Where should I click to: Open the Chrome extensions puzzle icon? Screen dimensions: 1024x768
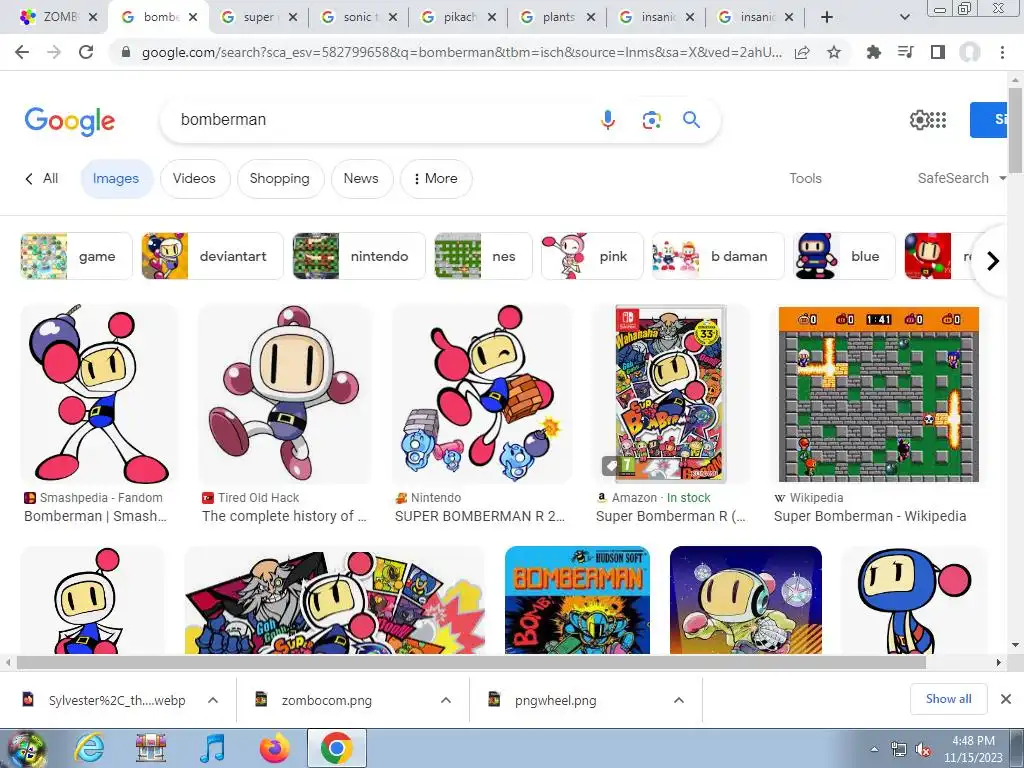tap(873, 52)
